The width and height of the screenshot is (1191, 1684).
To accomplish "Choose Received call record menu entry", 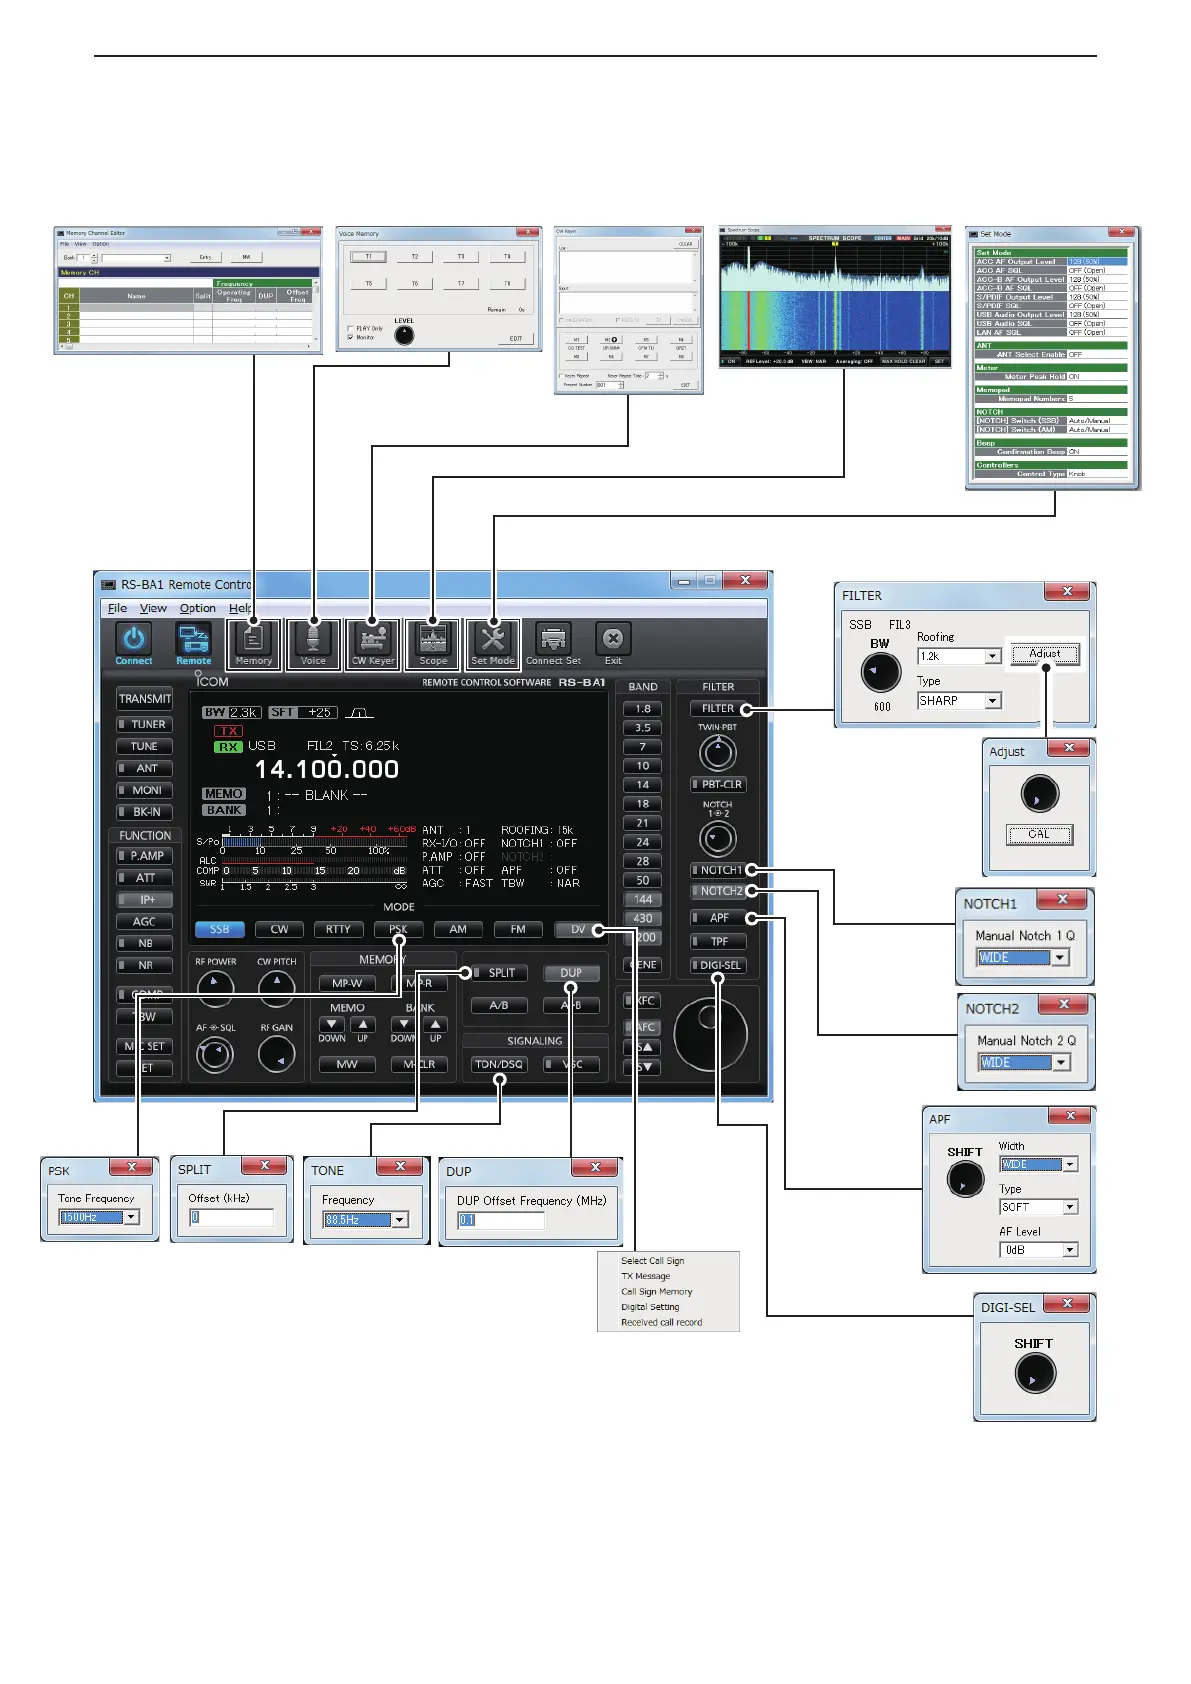I will [661, 1322].
